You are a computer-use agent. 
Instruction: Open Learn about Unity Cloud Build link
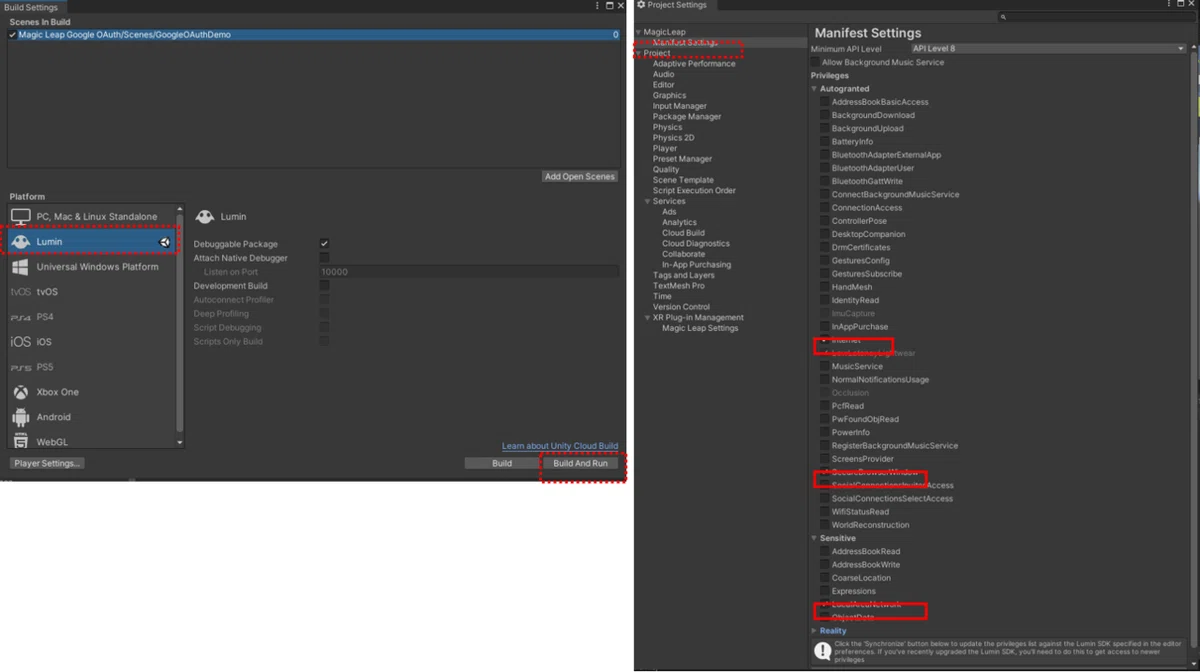[x=560, y=446]
